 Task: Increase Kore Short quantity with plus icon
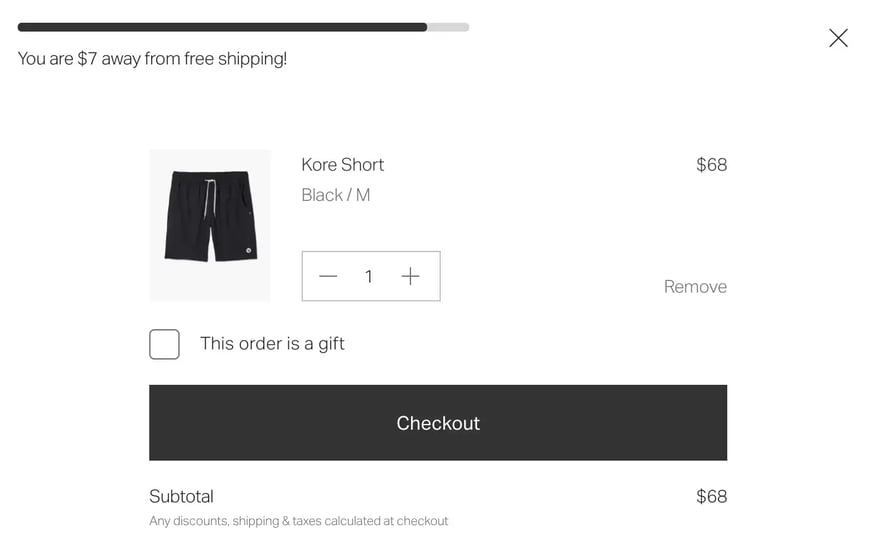(410, 277)
